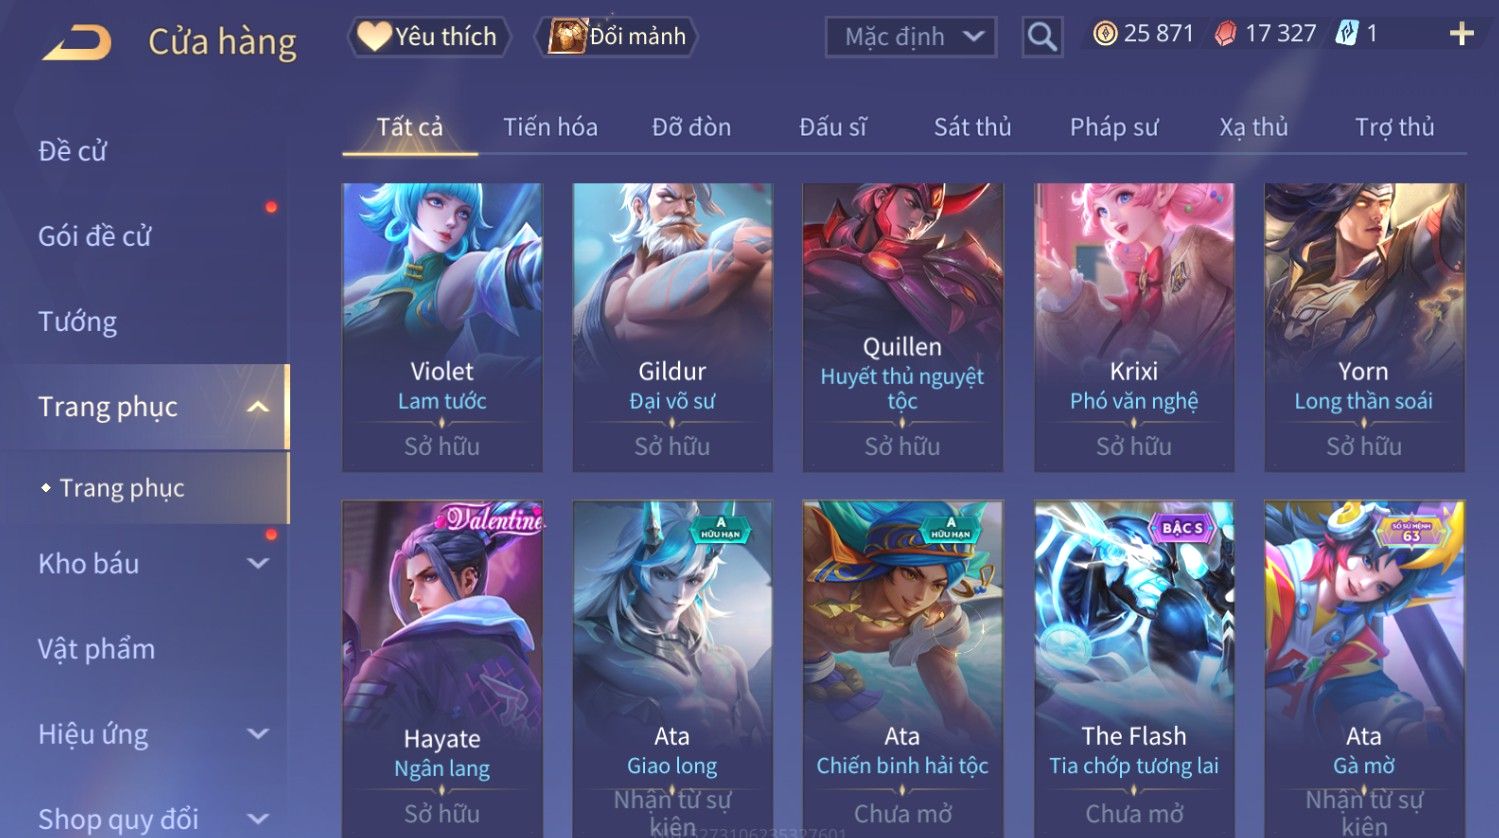Select The Flash Tia chớp tương lai card
Image resolution: width=1499 pixels, height=838 pixels.
1134,669
